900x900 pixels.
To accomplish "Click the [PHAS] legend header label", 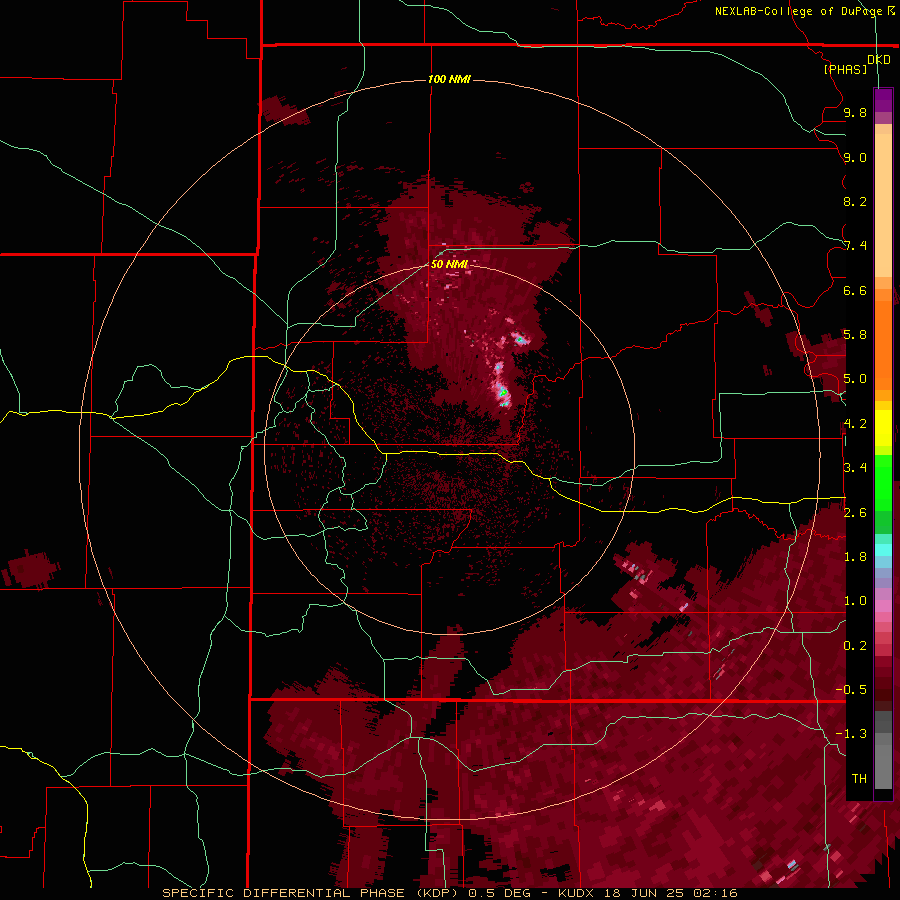I will pos(845,70).
